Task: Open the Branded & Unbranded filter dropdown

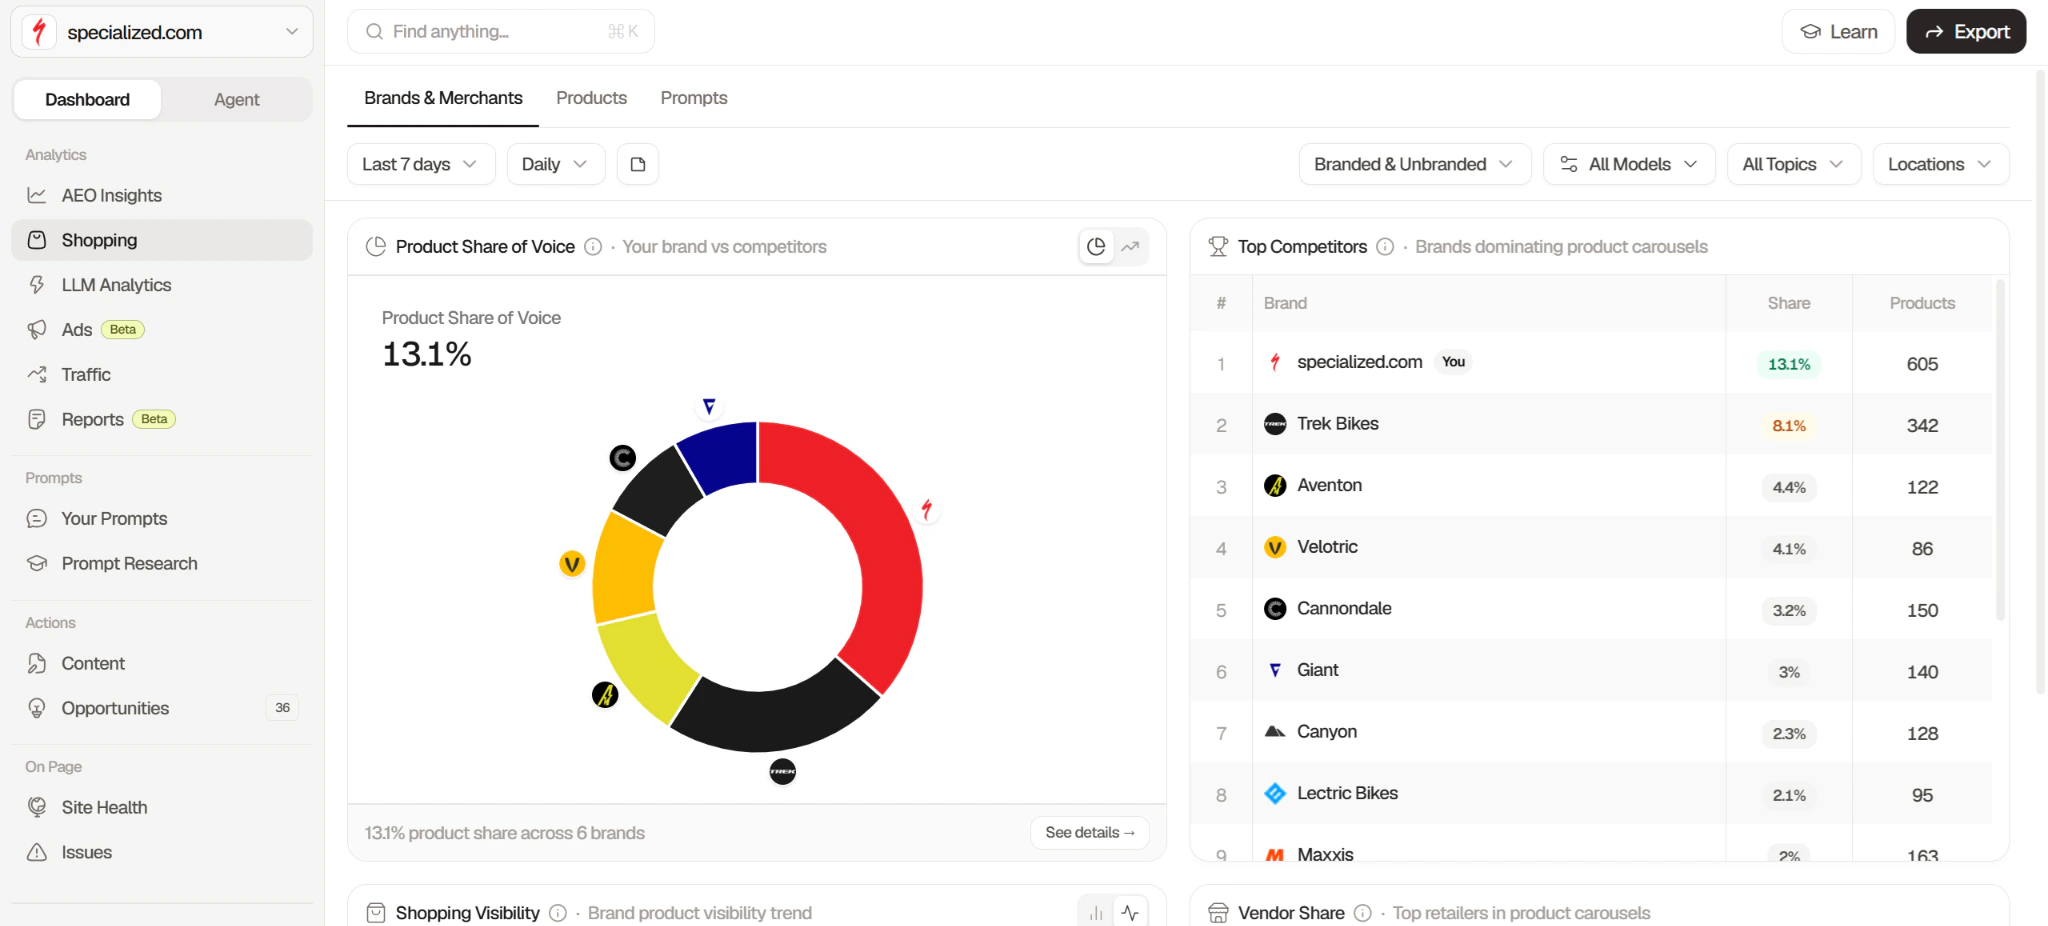Action: tap(1415, 164)
